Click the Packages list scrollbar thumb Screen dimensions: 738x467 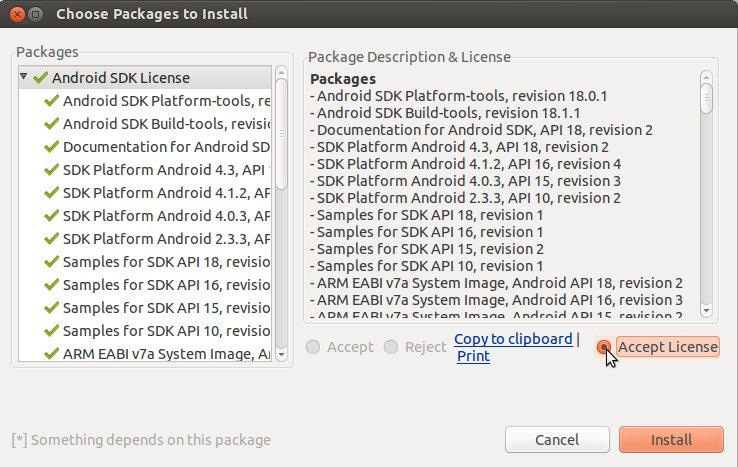(x=281, y=134)
